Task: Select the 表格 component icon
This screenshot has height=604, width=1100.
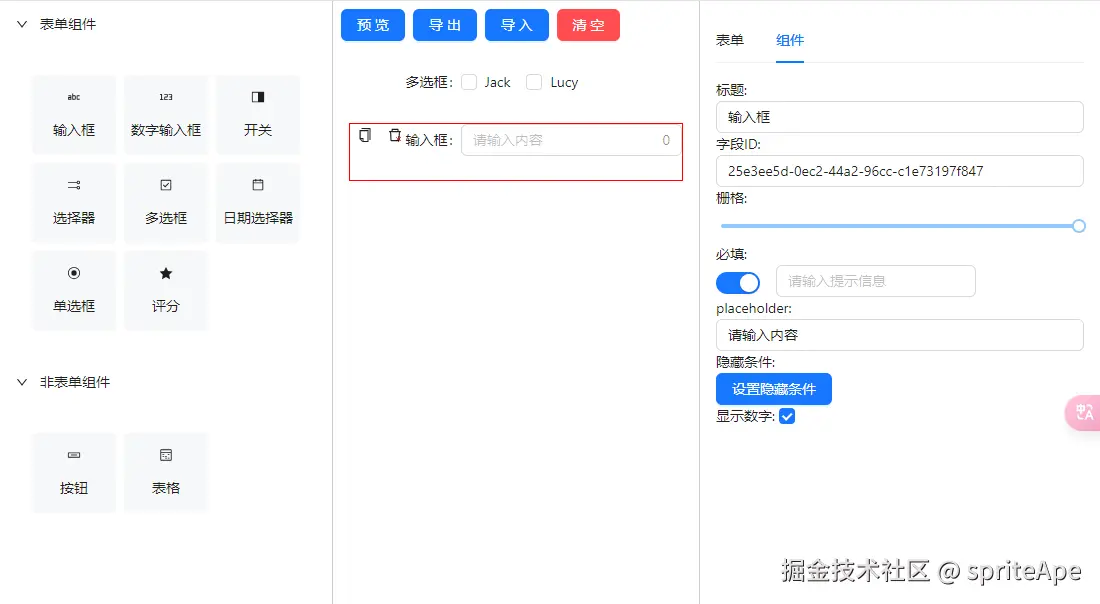Action: coord(166,455)
